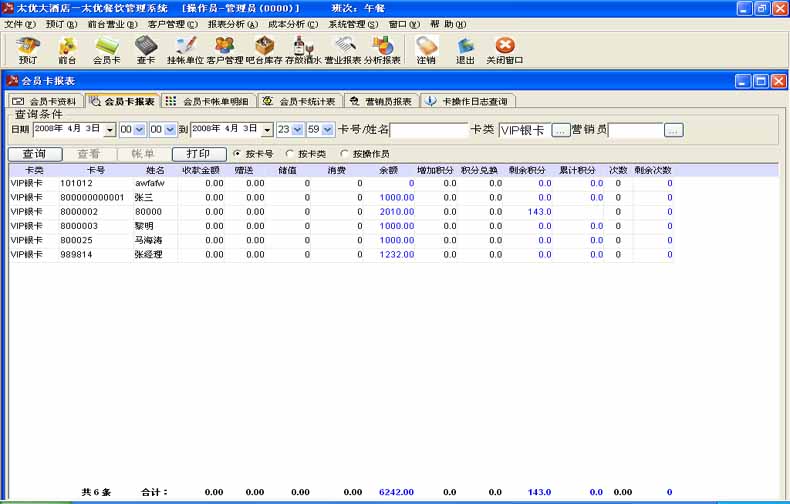Click the 查询 query button
This screenshot has width=790, height=504.
tap(34, 154)
